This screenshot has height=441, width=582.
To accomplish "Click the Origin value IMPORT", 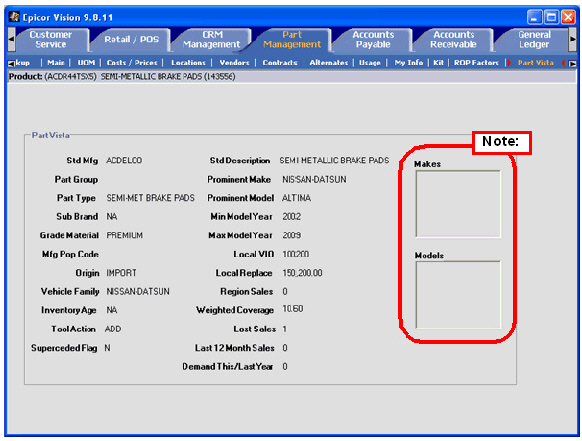I will point(121,273).
